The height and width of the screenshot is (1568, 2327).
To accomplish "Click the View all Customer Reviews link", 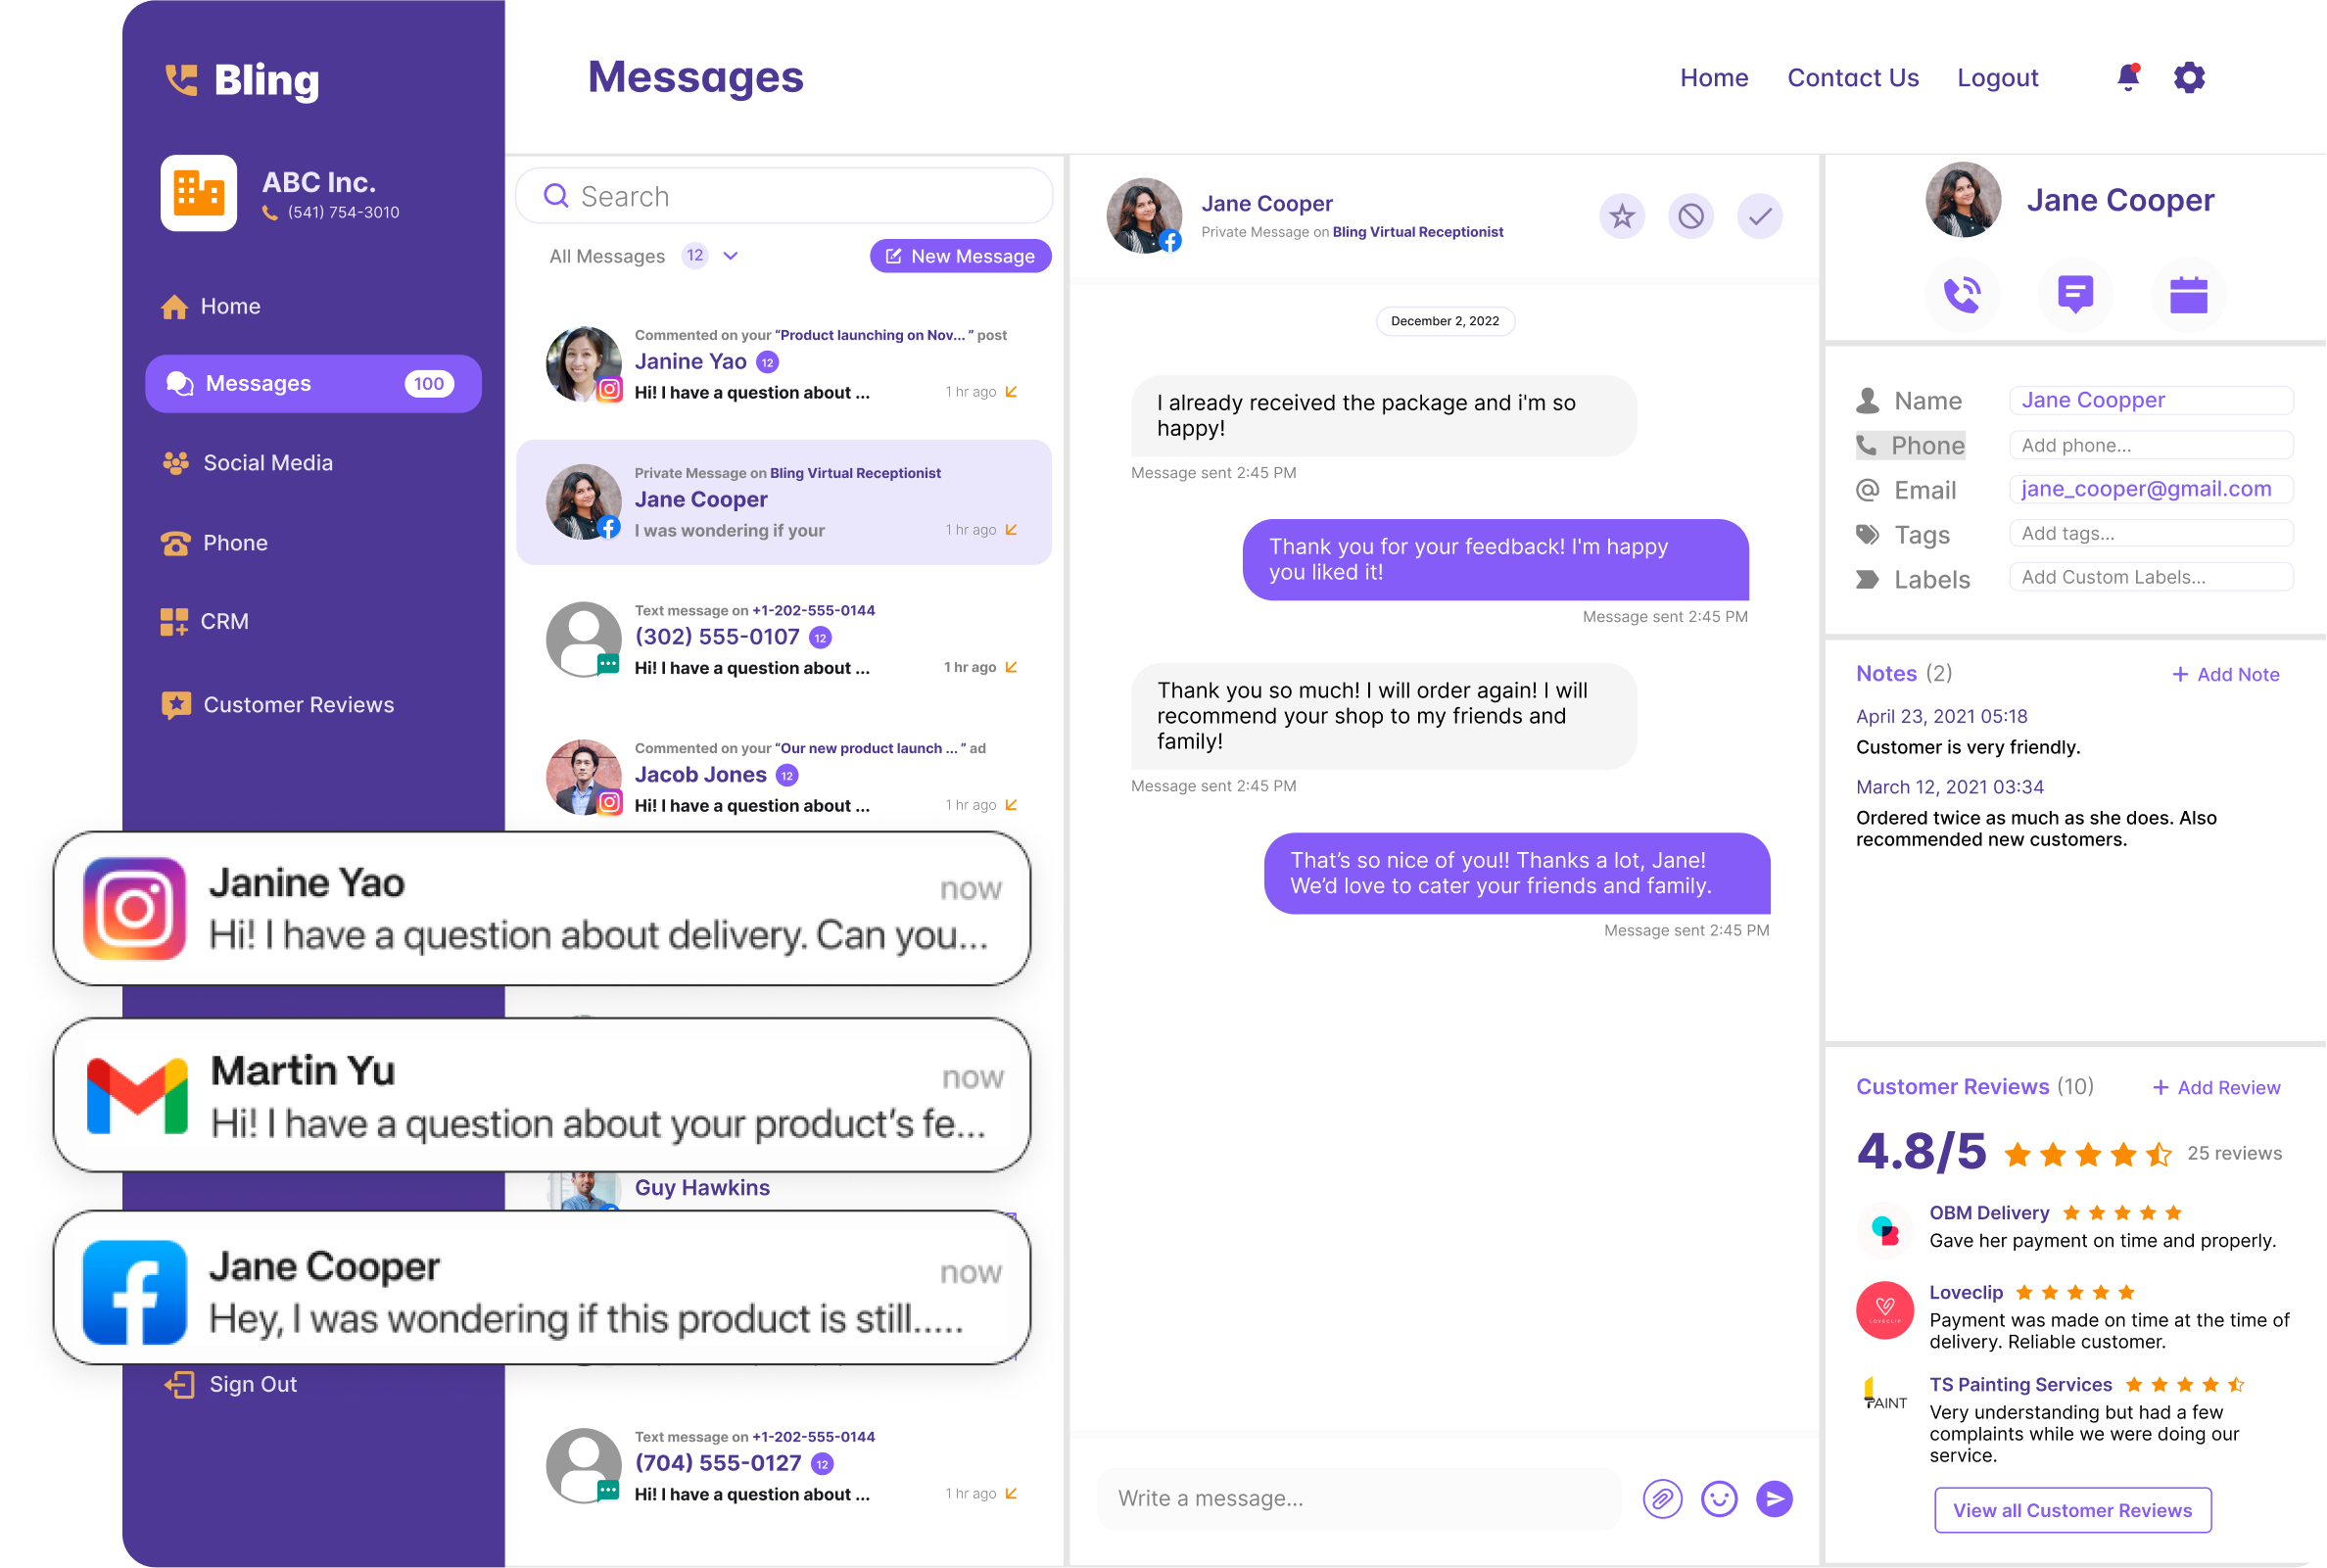I will (2069, 1508).
